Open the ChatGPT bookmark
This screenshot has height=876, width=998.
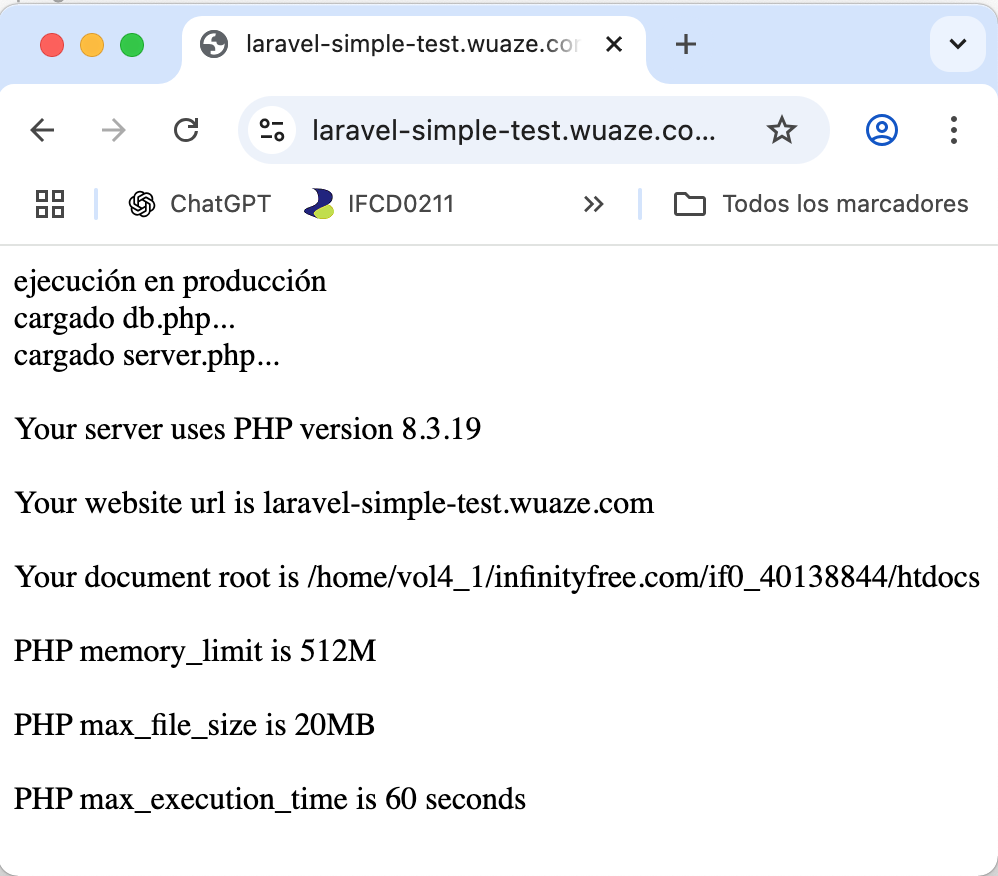200,204
